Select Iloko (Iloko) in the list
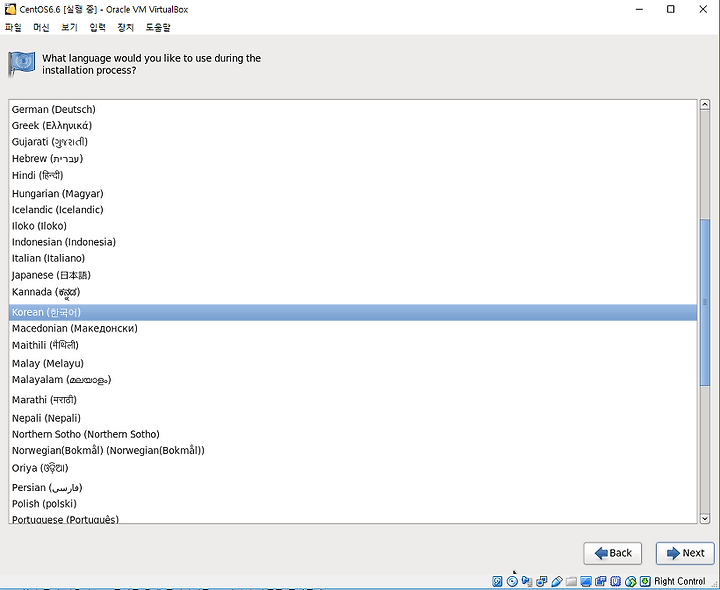This screenshot has height=590, width=720. (x=353, y=226)
